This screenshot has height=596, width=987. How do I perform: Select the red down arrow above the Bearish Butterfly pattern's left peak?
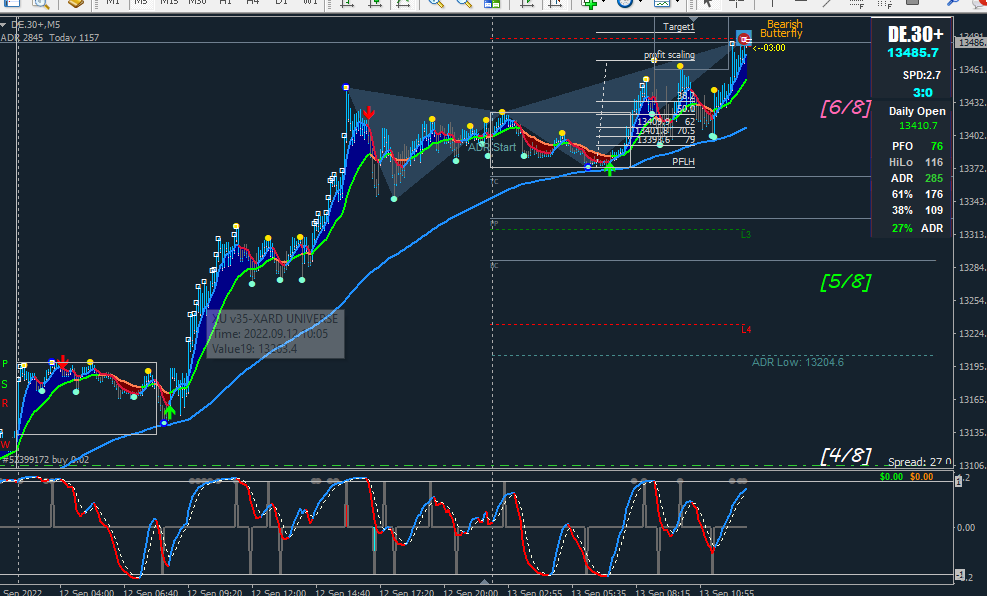click(369, 113)
